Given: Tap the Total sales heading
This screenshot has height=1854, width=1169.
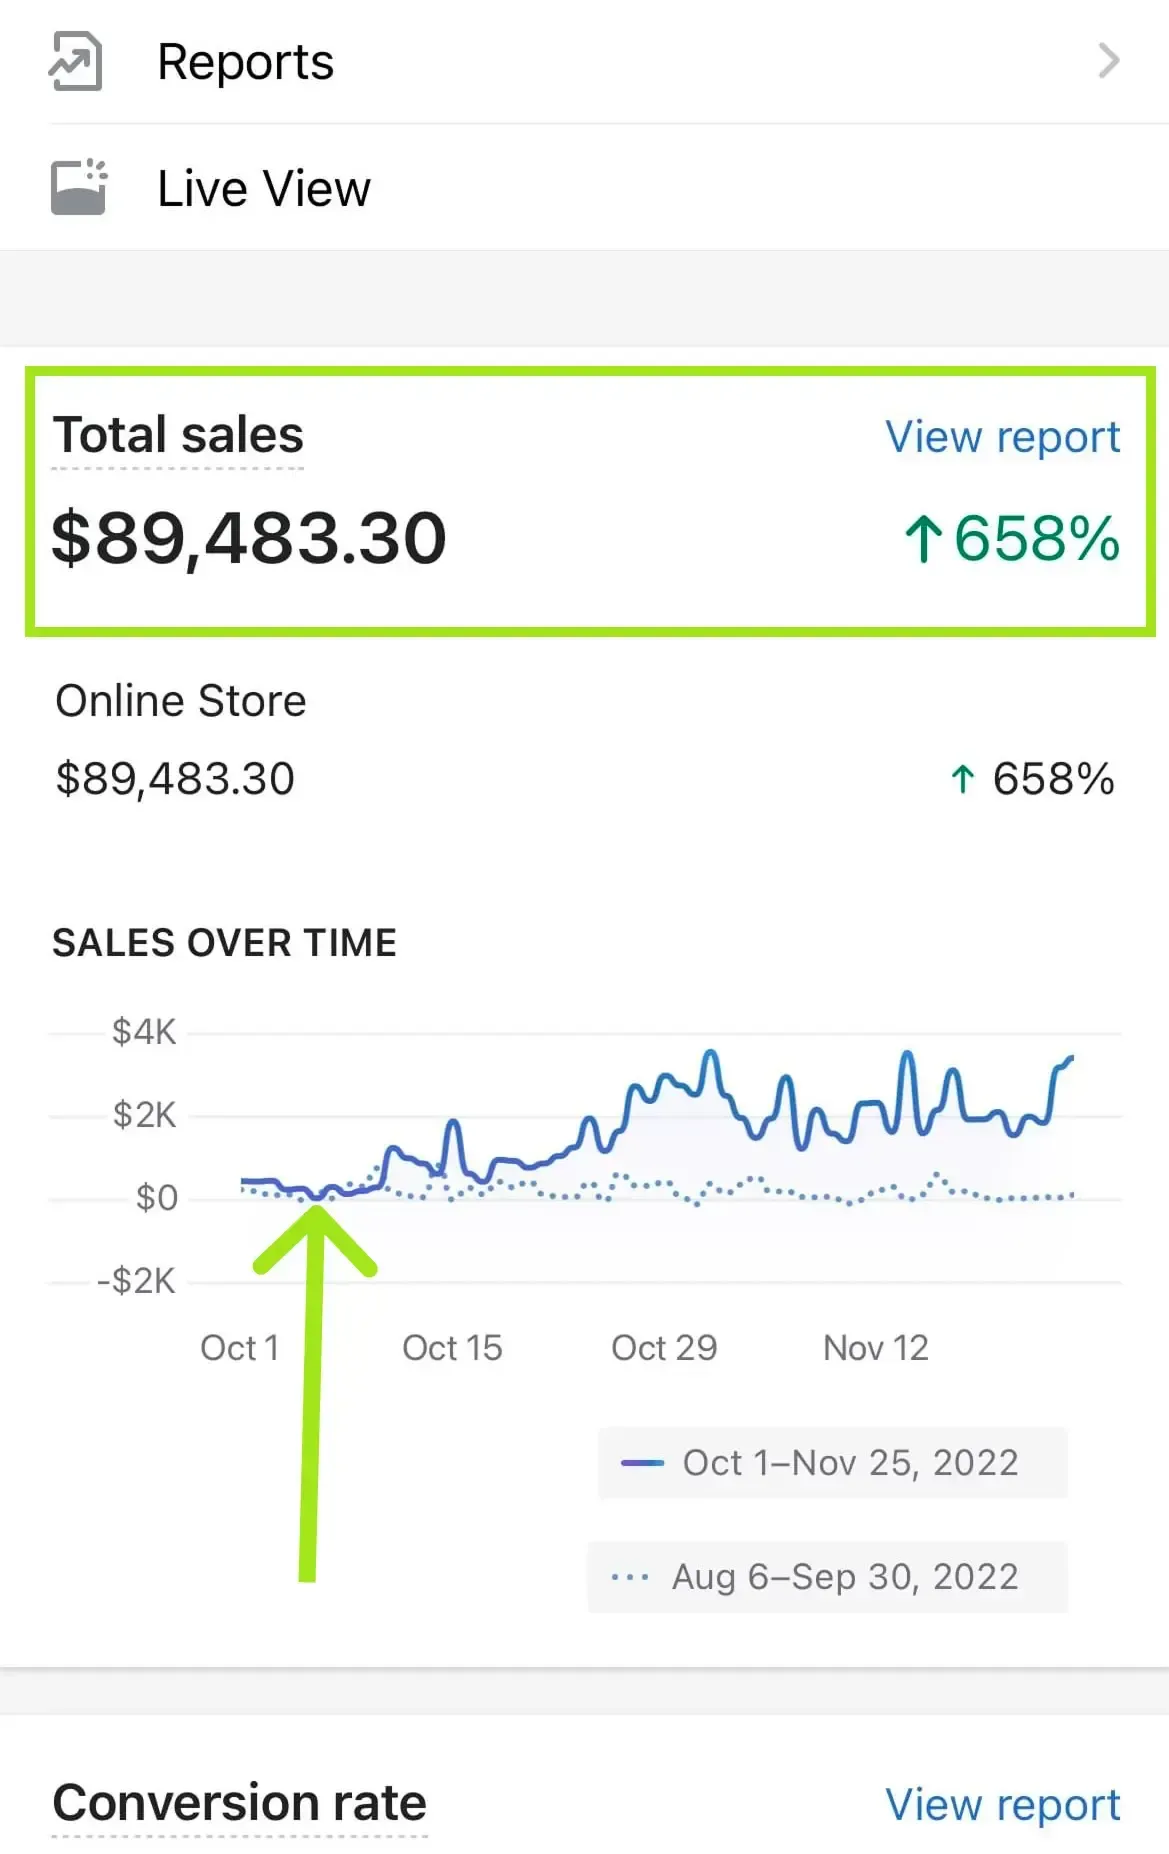Looking at the screenshot, I should [x=178, y=435].
